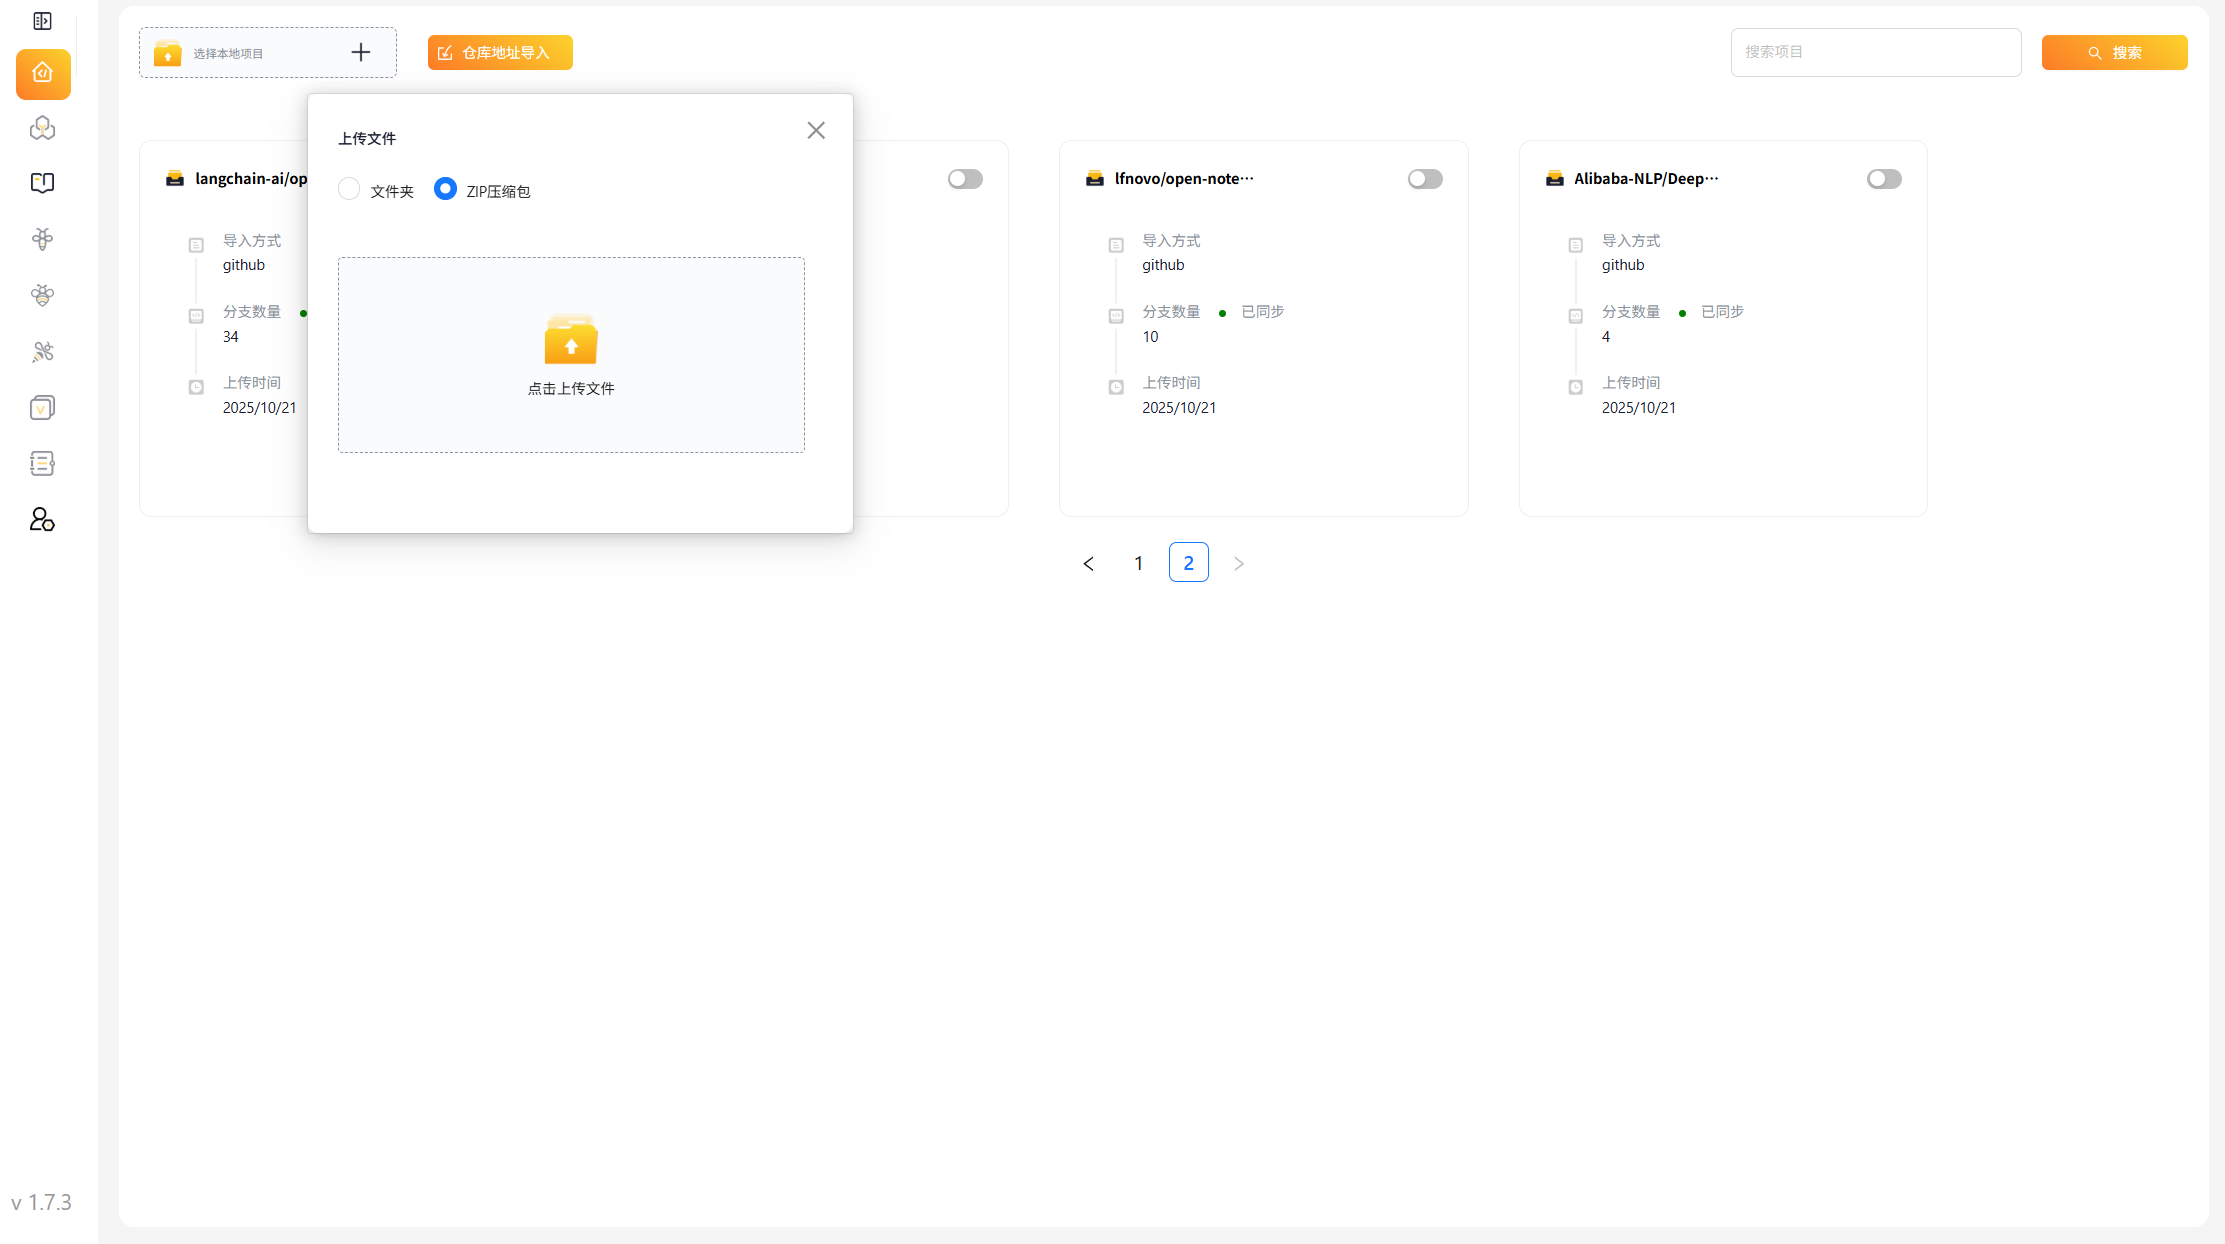Enable the Alibaba-NLP/Deep project switch
Image resolution: width=2225 pixels, height=1244 pixels.
pos(1884,179)
